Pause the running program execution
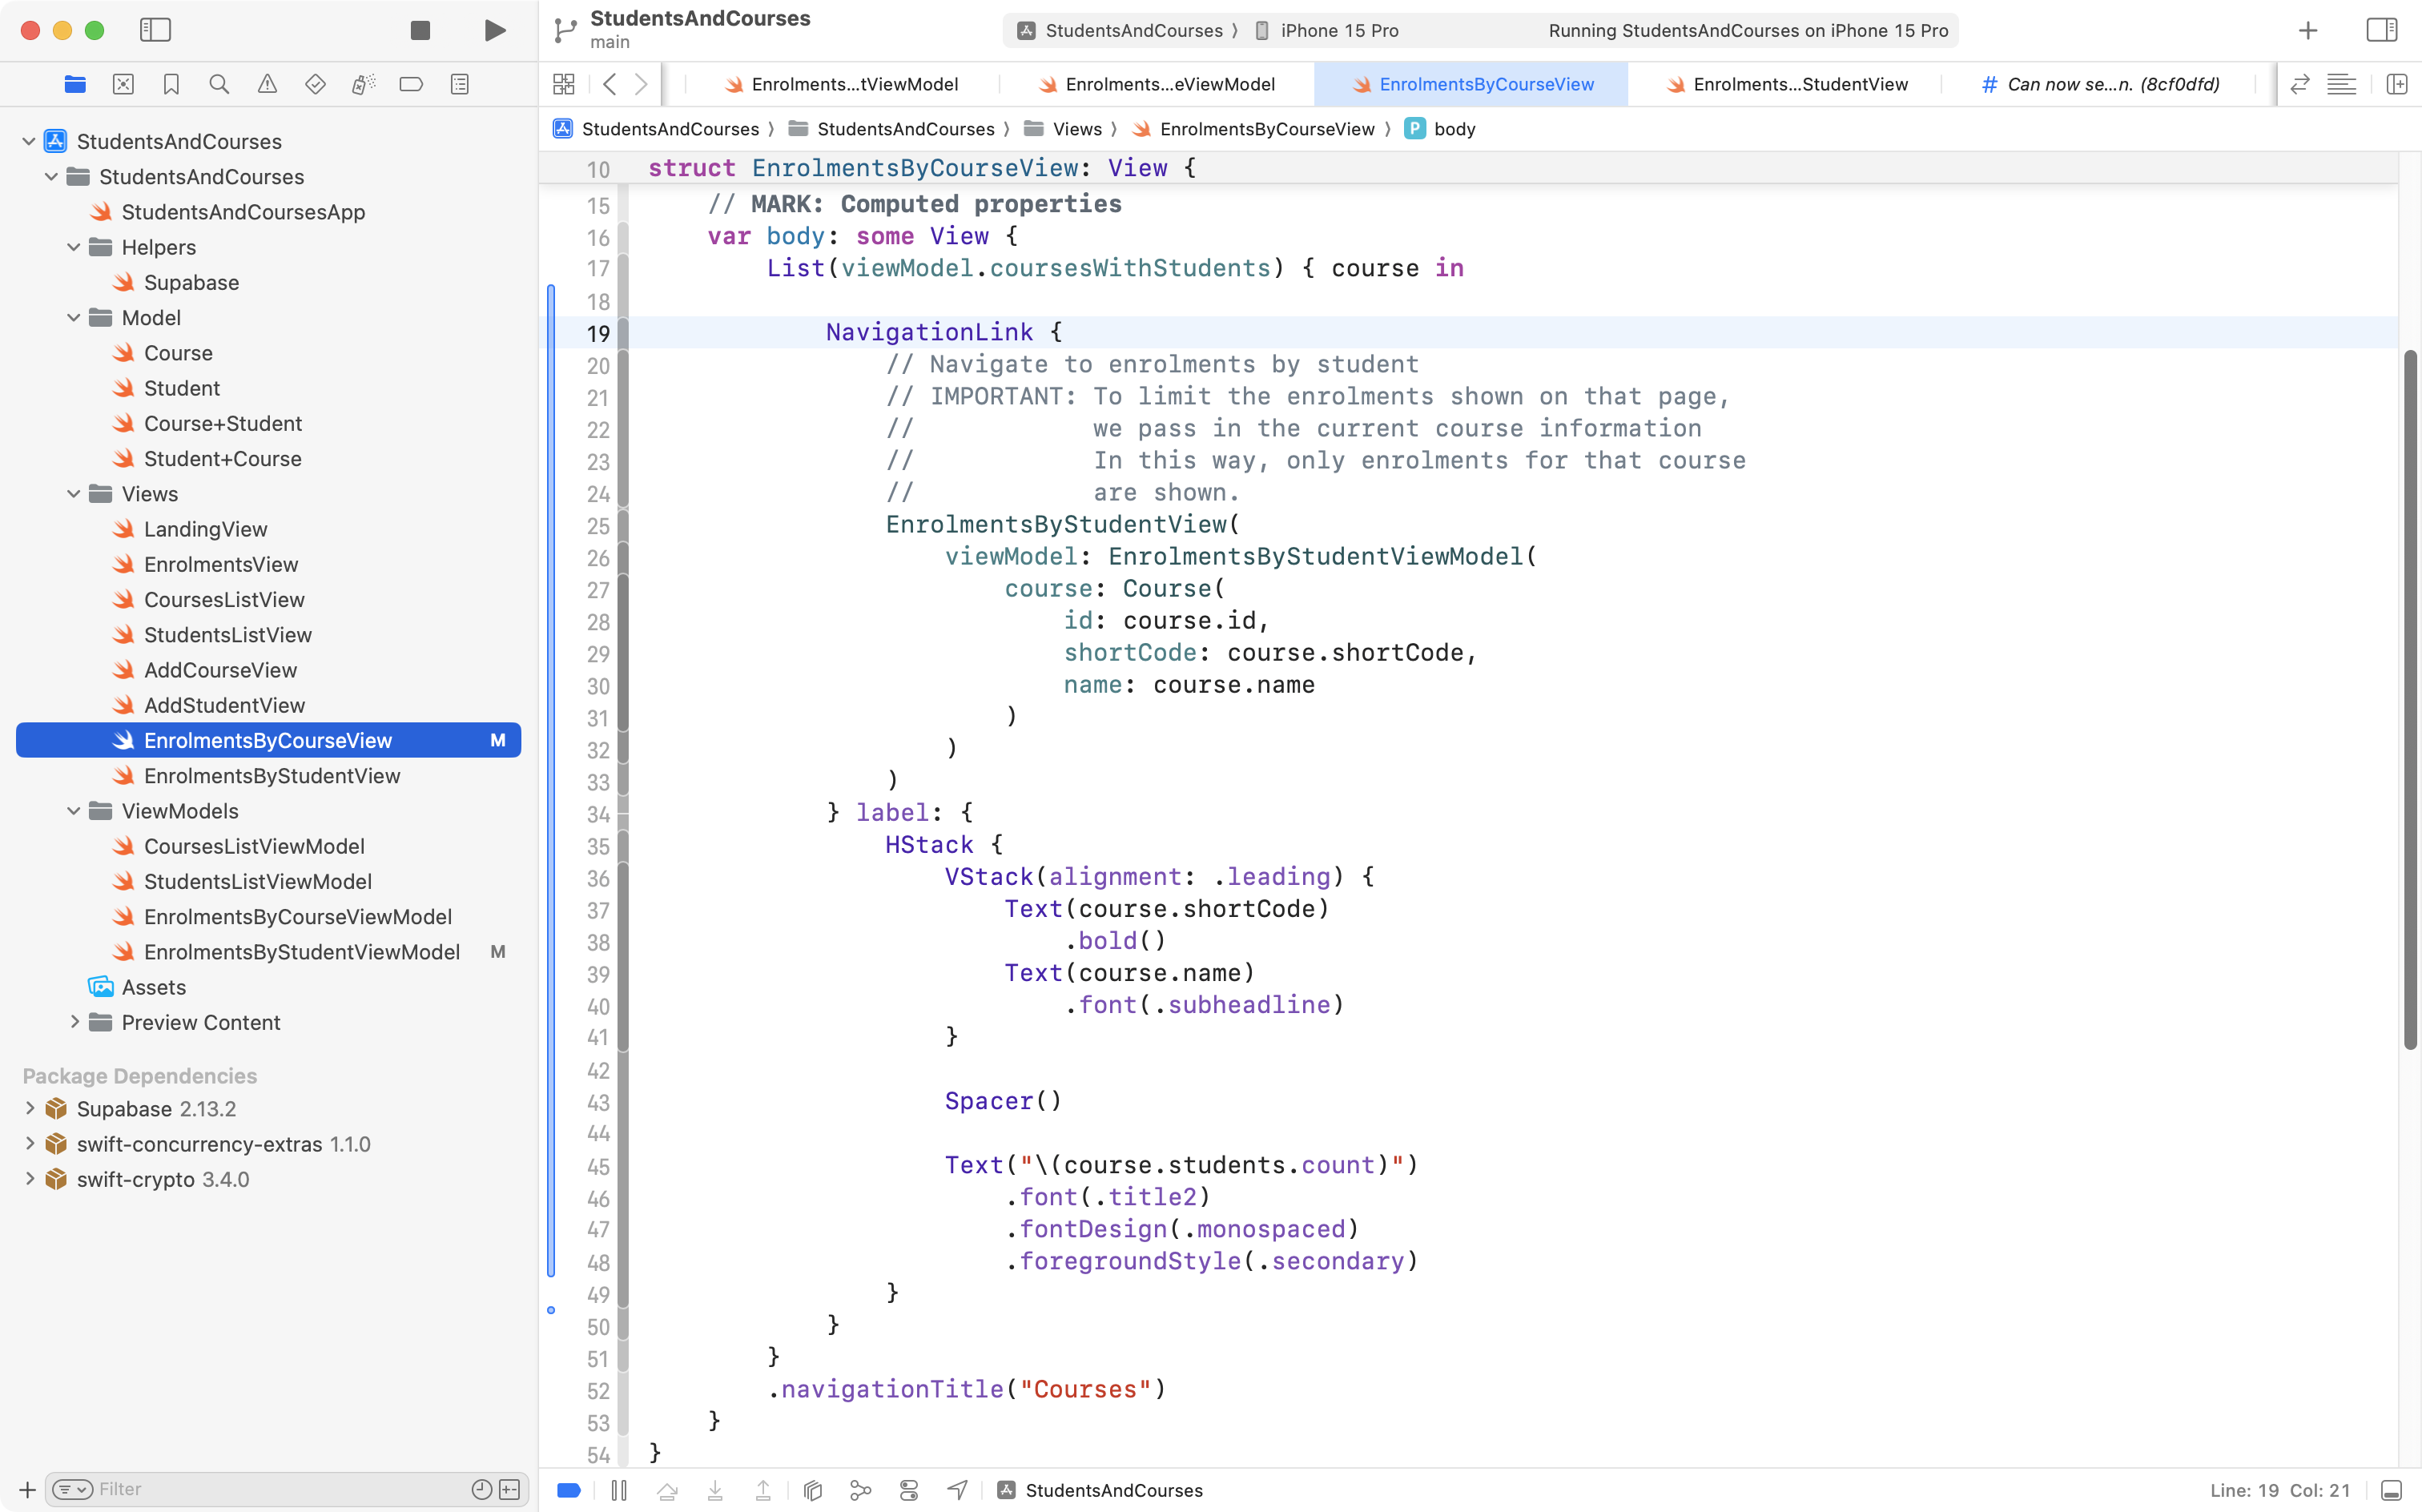This screenshot has width=2422, height=1512. pos(619,1490)
